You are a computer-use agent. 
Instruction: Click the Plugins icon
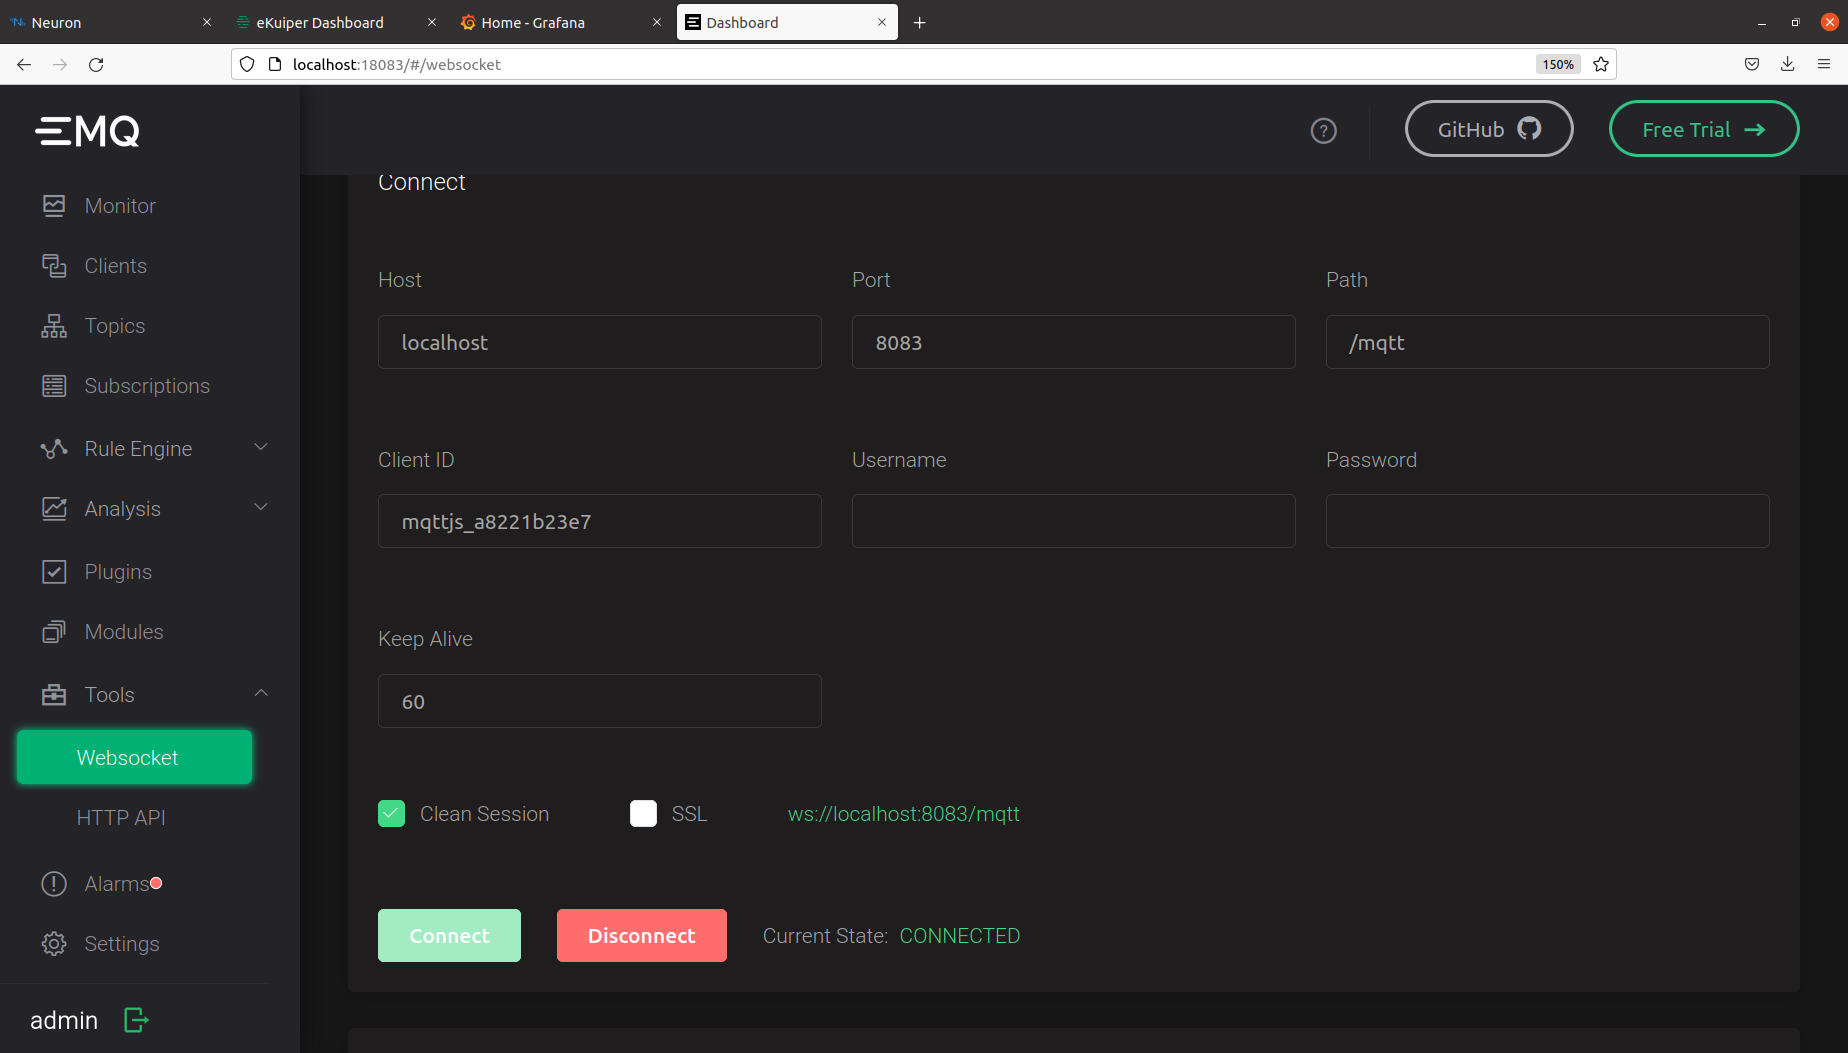point(54,572)
